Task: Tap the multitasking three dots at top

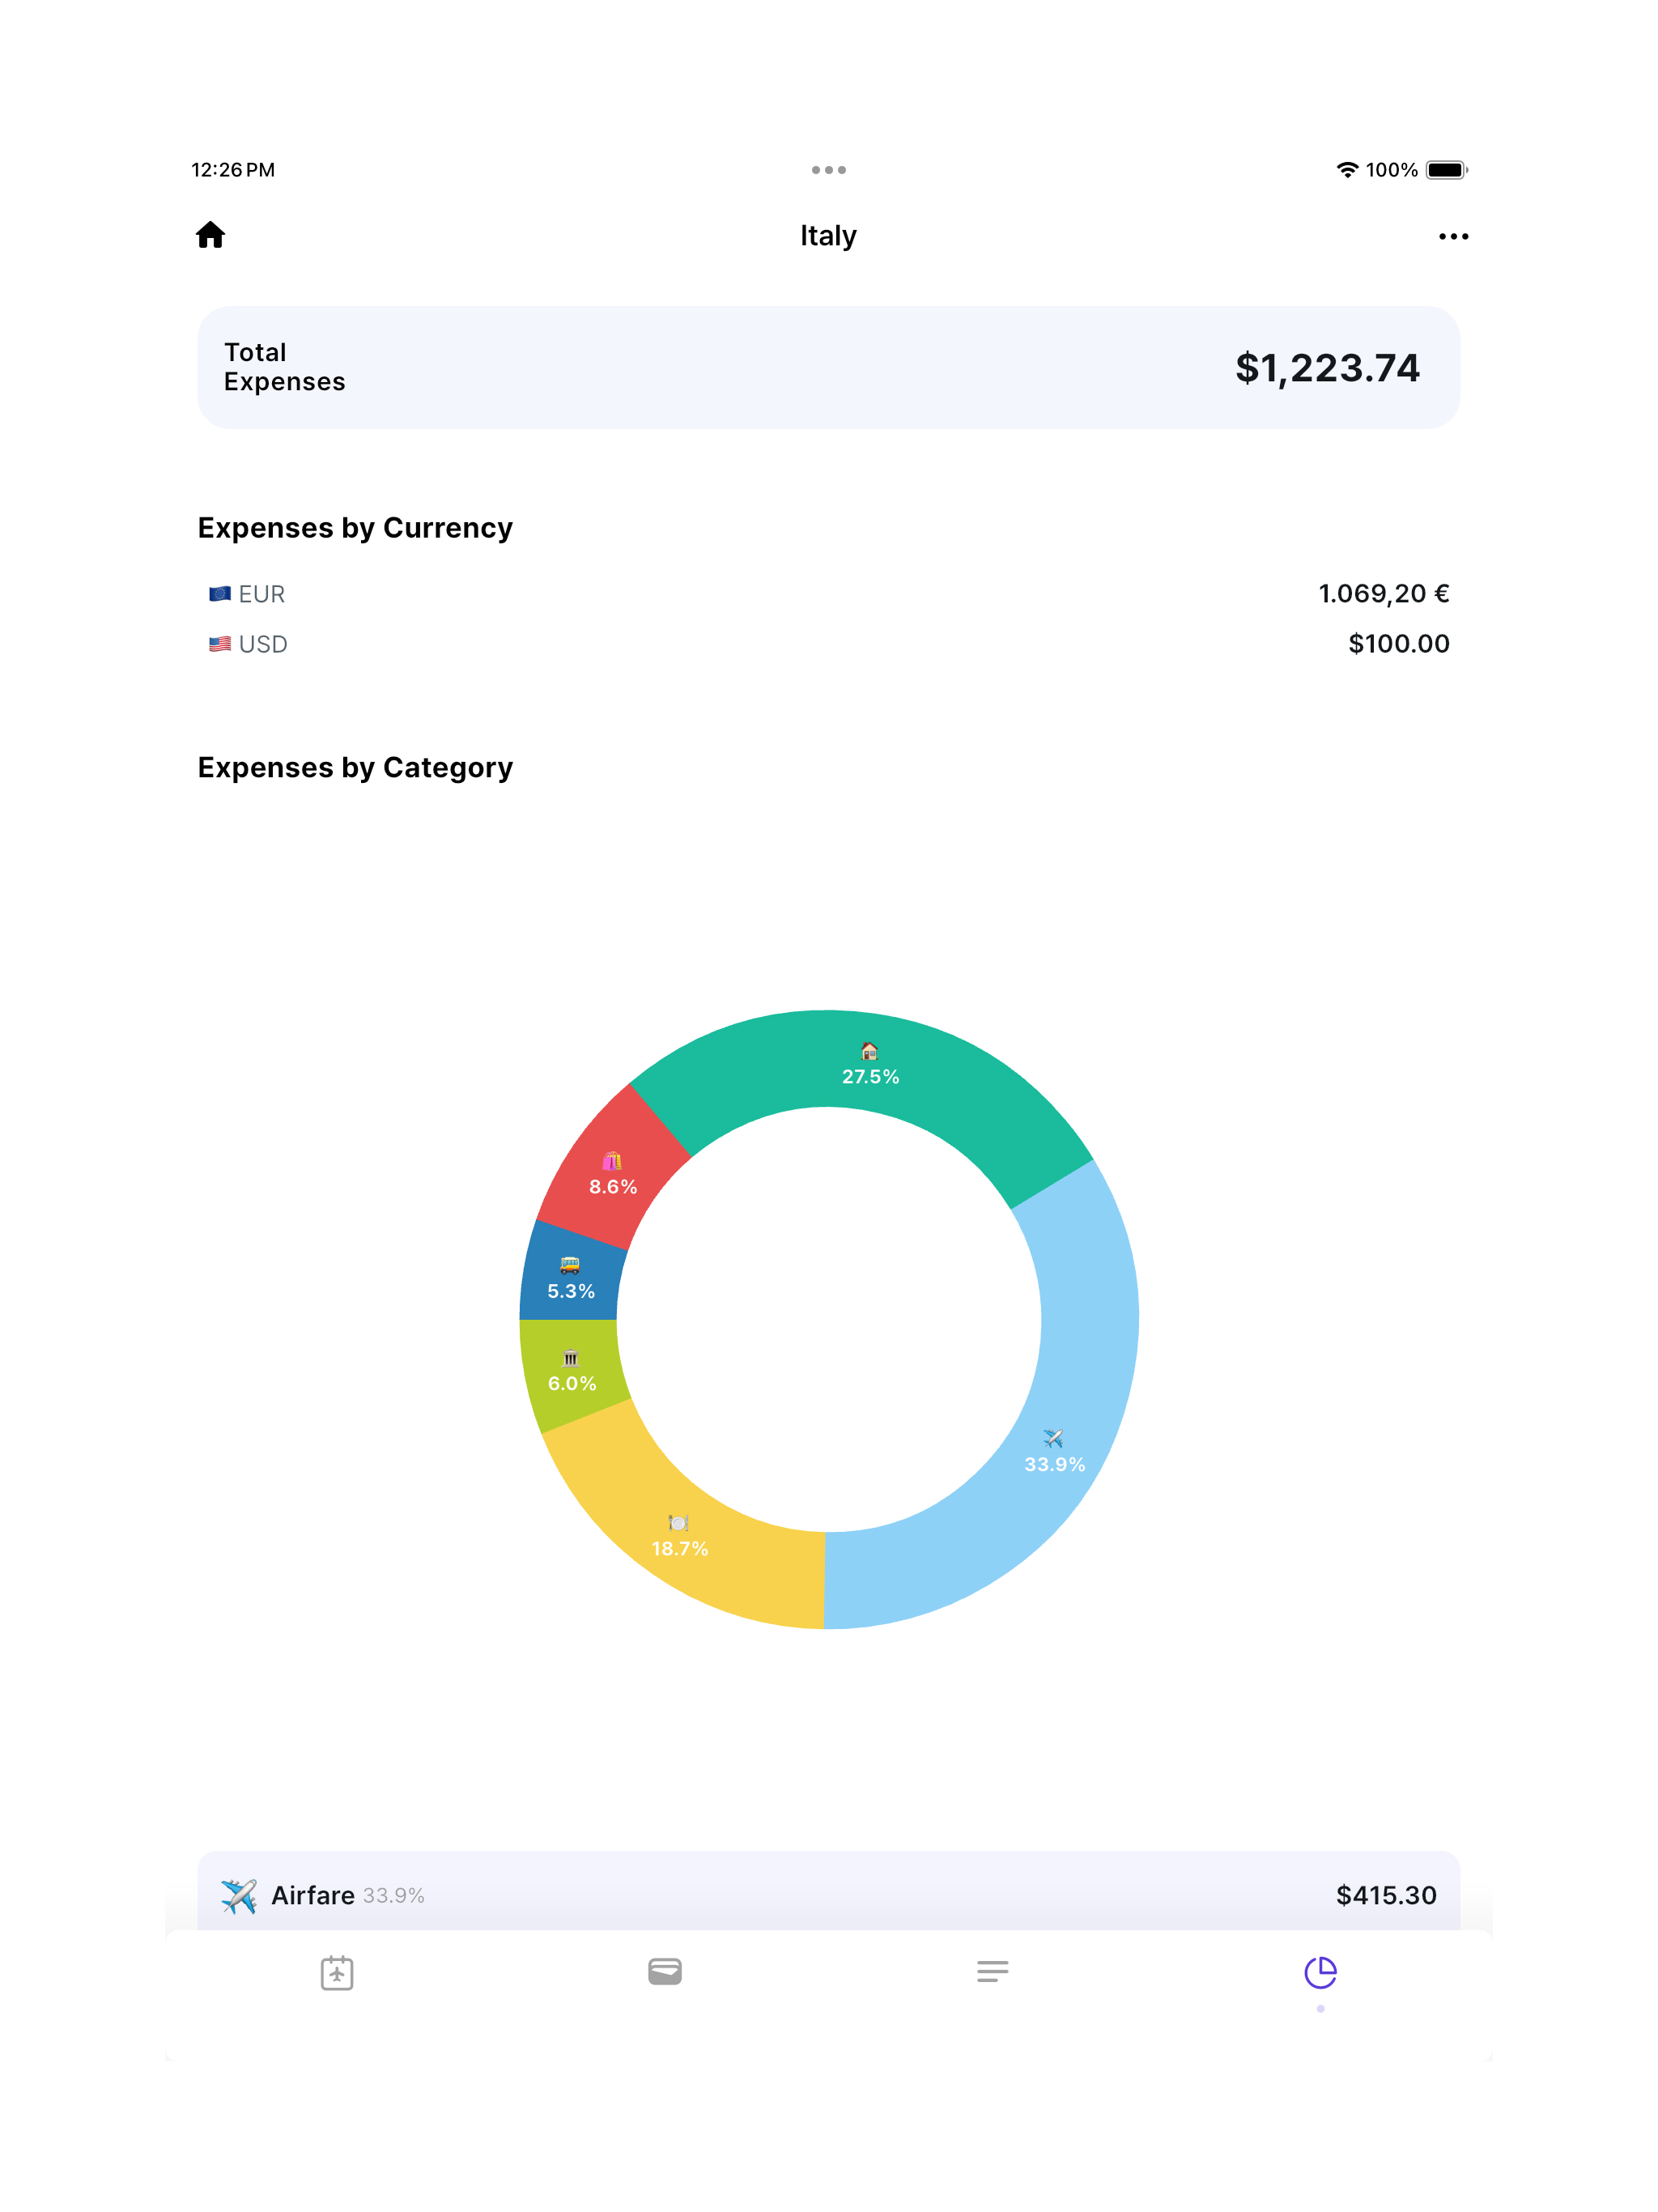Action: click(828, 170)
